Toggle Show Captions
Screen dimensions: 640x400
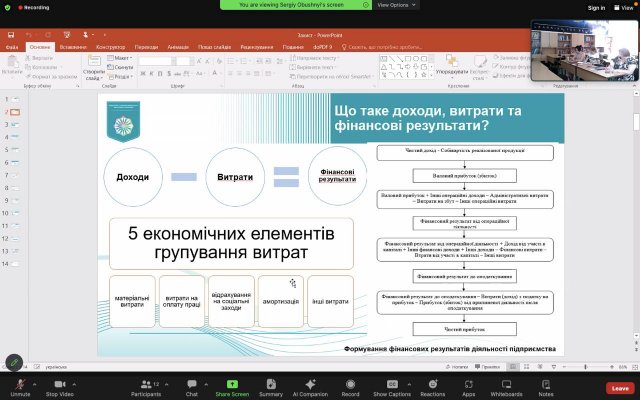pyautogui.click(x=392, y=385)
